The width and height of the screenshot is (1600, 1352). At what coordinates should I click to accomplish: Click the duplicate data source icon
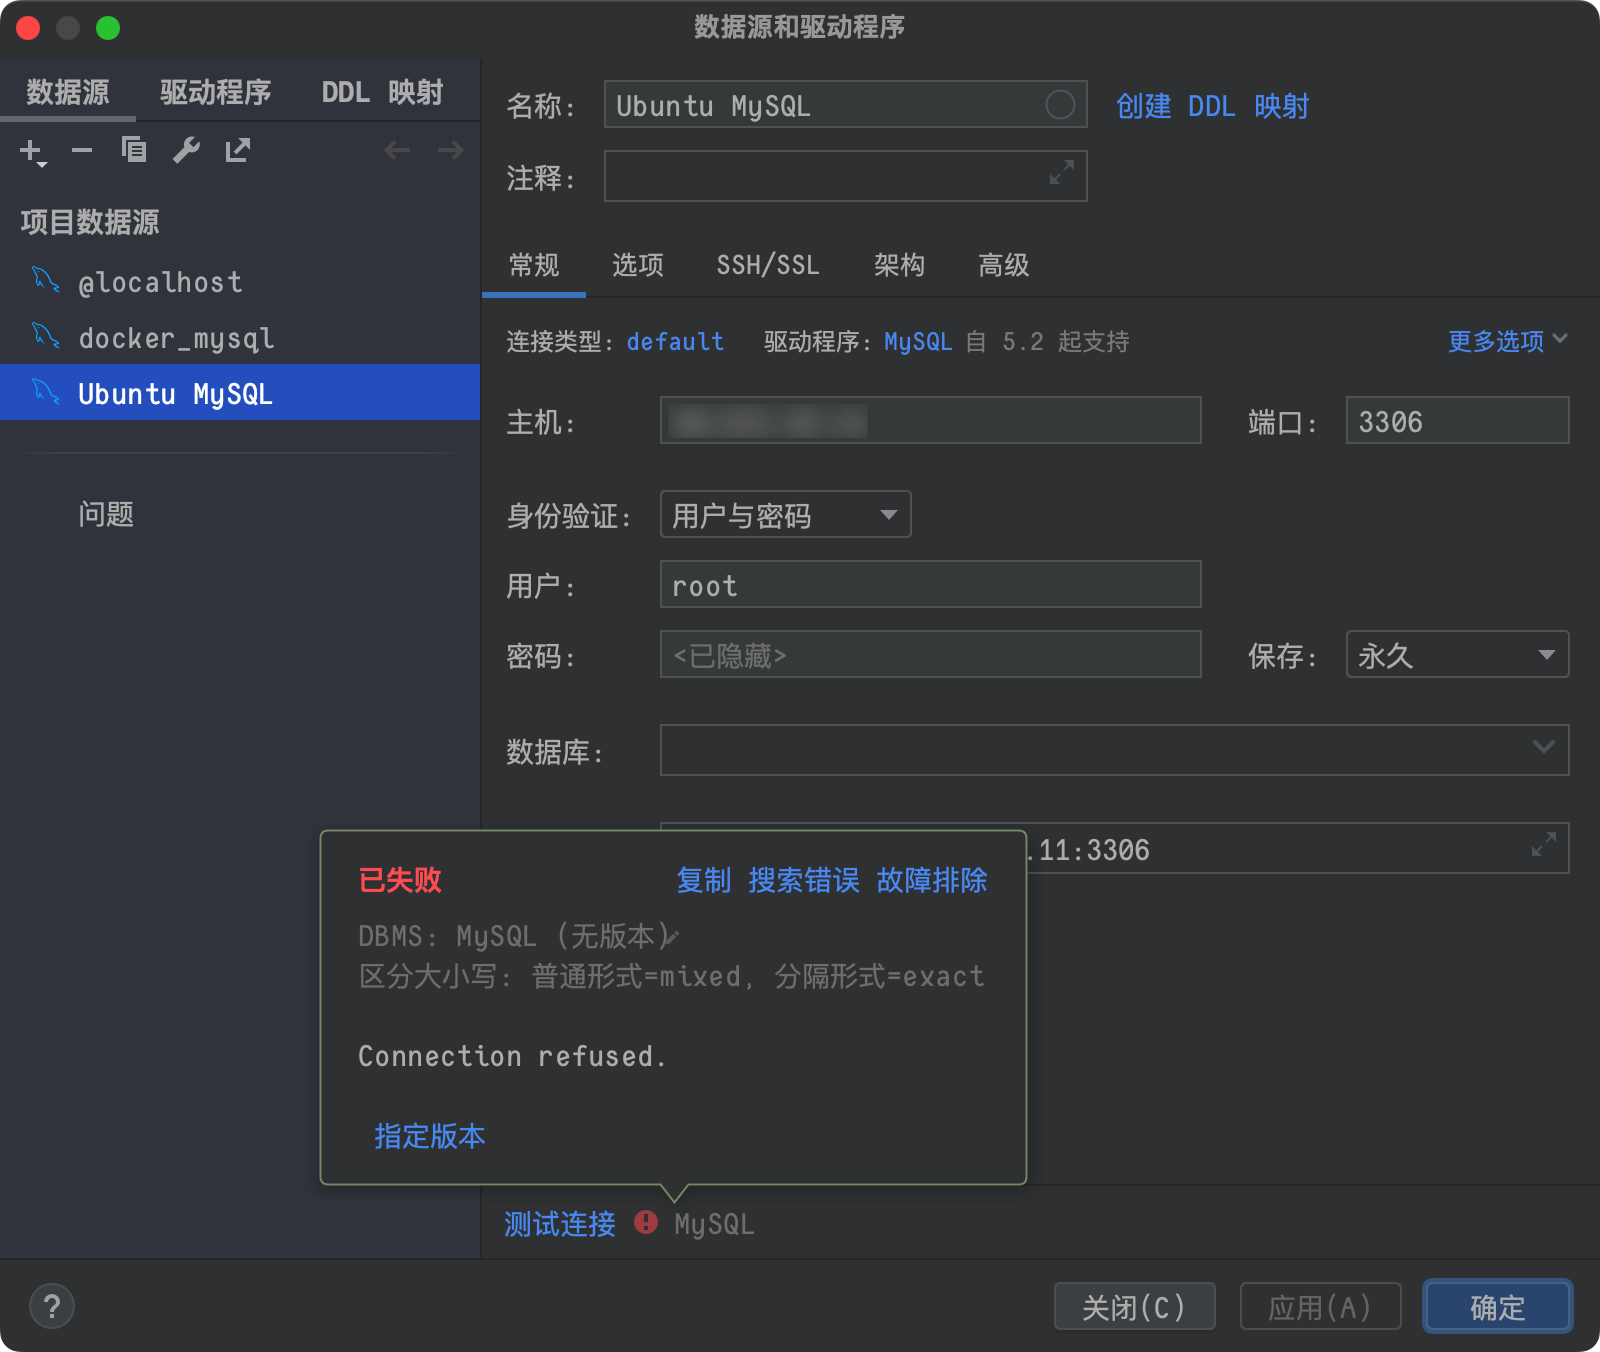[134, 151]
